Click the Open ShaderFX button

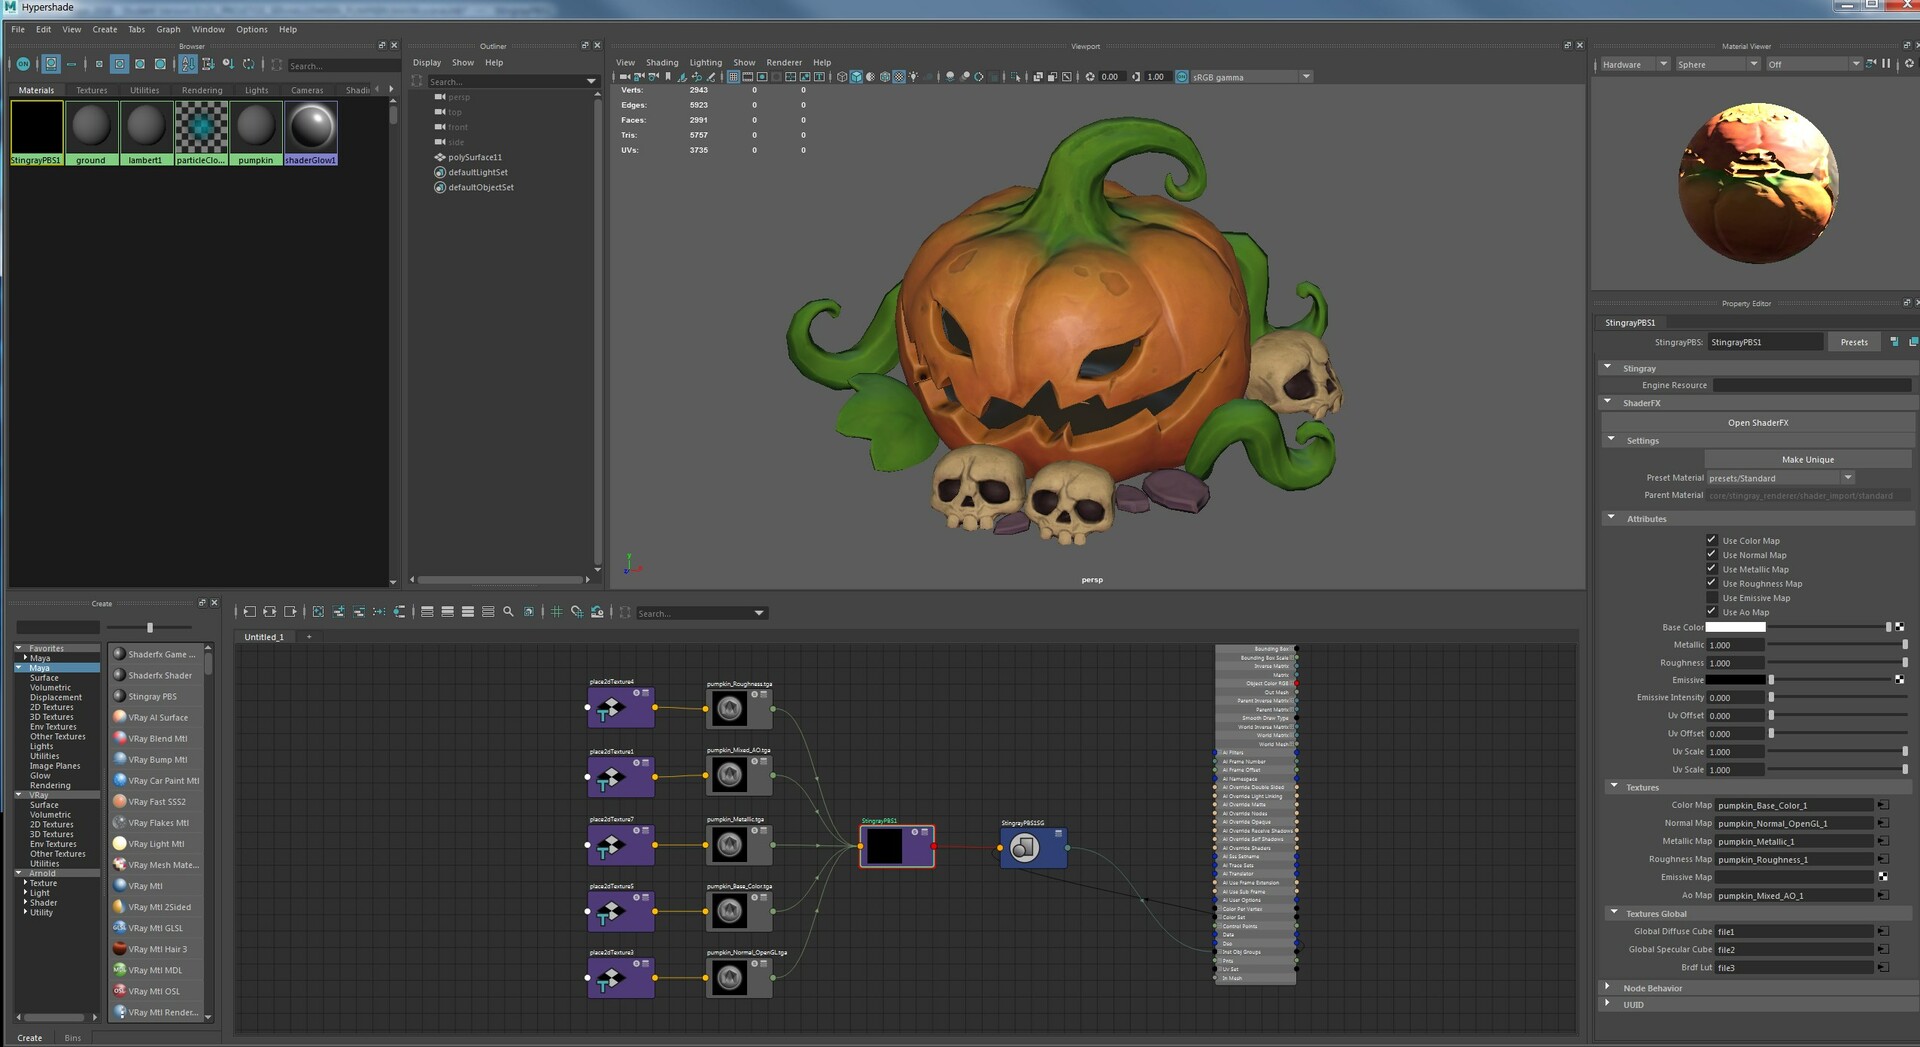click(x=1758, y=422)
